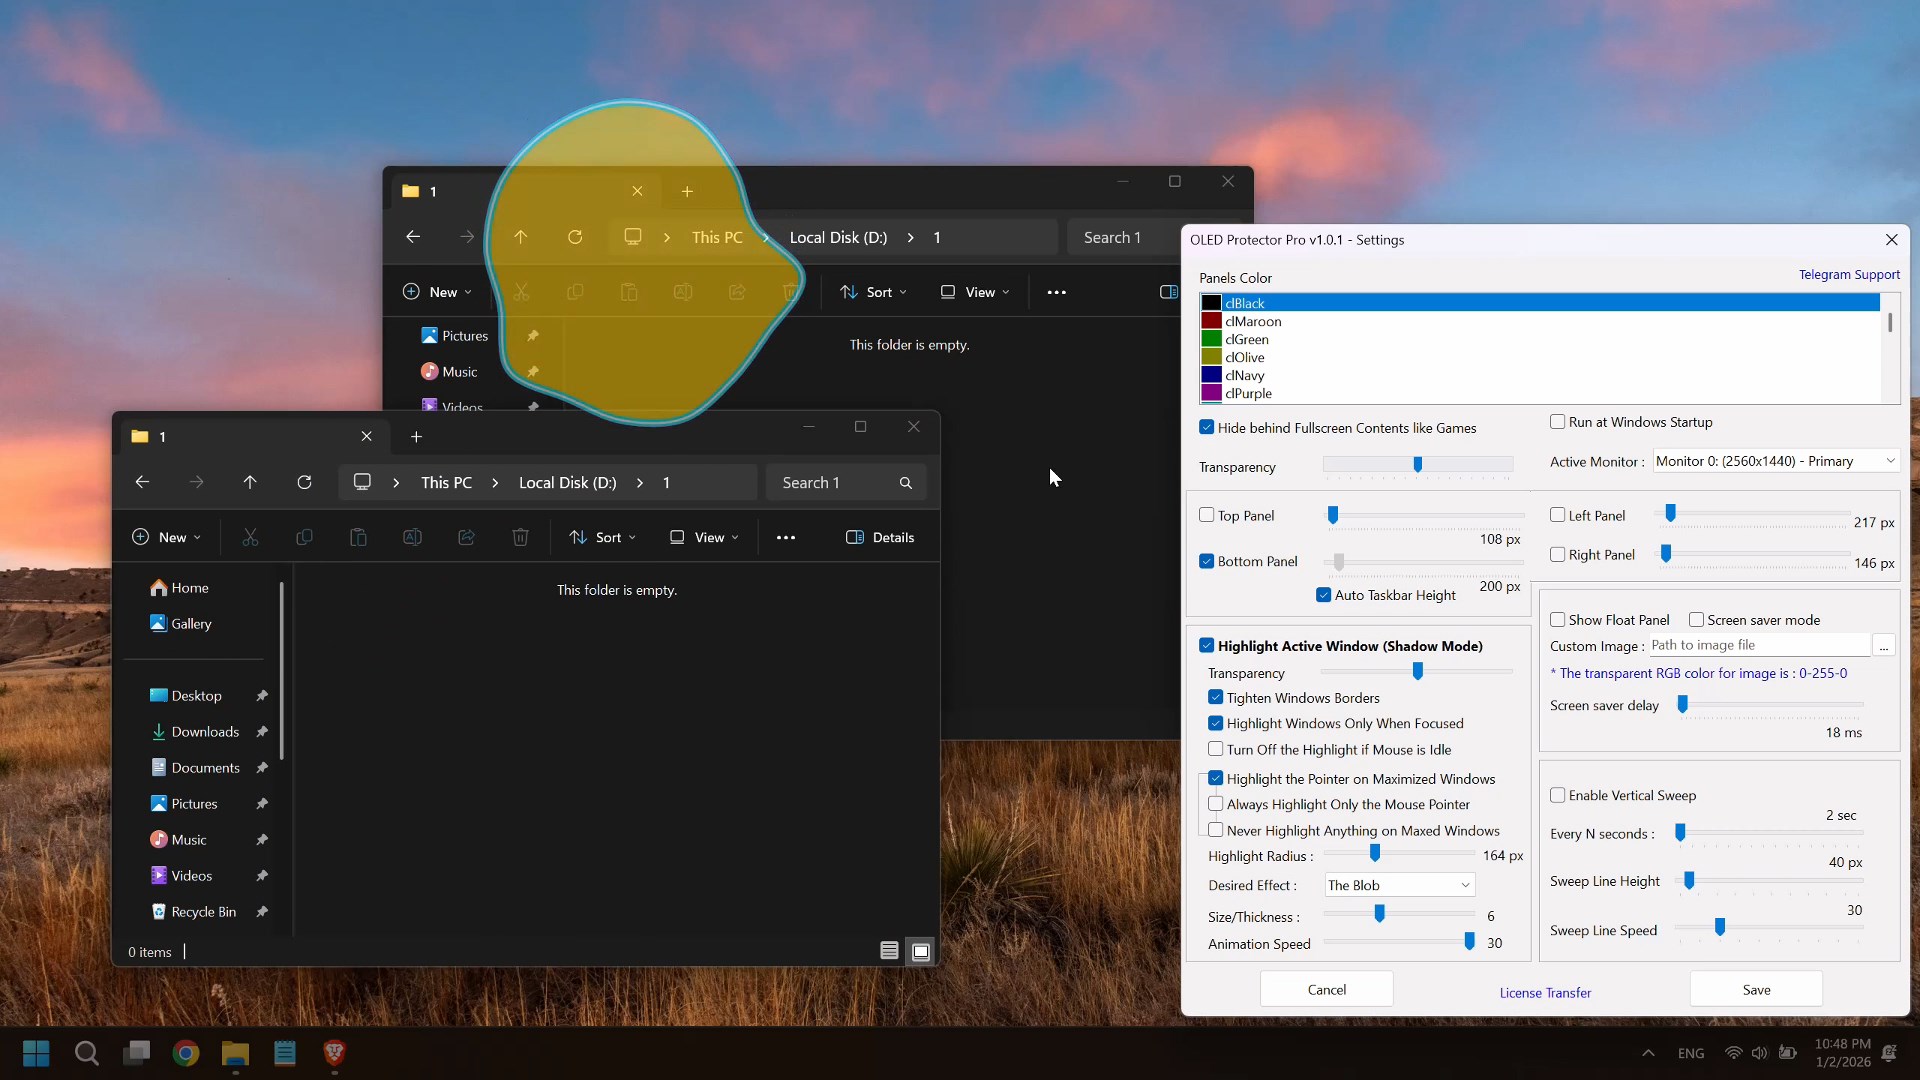Open the See more options ellipsis in front Explorer
The height and width of the screenshot is (1080, 1920).
(x=786, y=537)
